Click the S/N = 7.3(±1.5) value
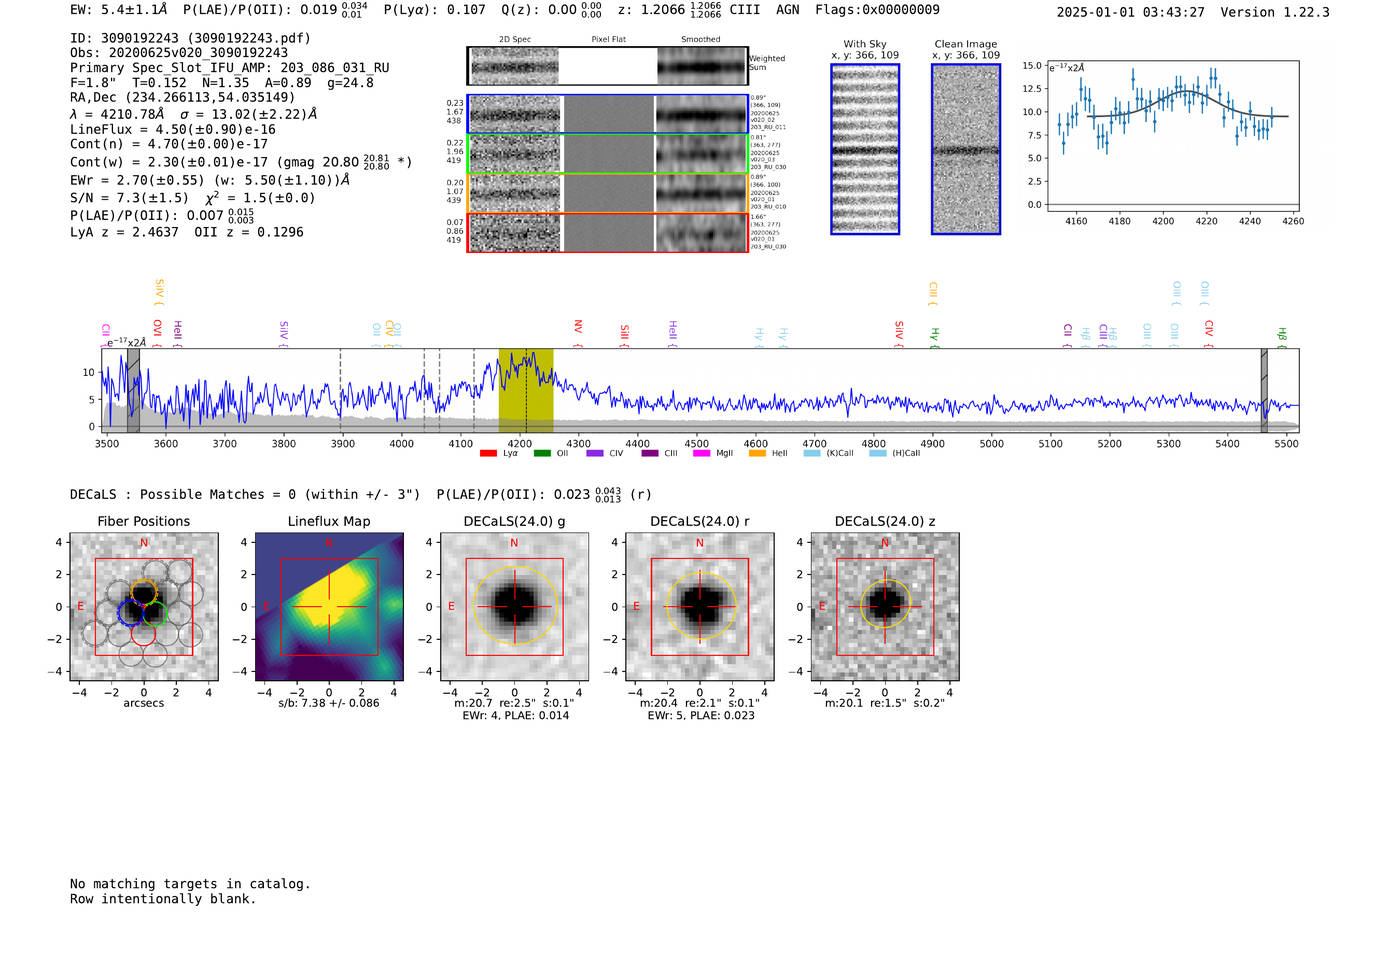The width and height of the screenshot is (1400, 953). [x=129, y=198]
